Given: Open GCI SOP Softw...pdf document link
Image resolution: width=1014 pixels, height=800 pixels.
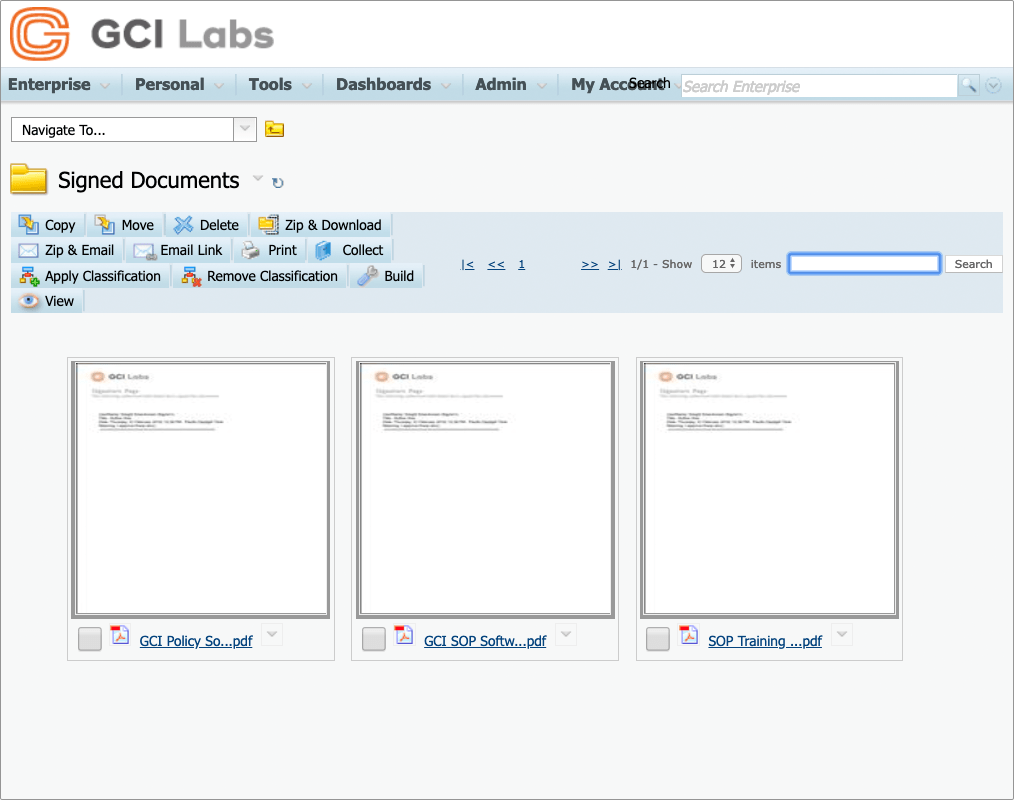Looking at the screenshot, I should (x=485, y=641).
